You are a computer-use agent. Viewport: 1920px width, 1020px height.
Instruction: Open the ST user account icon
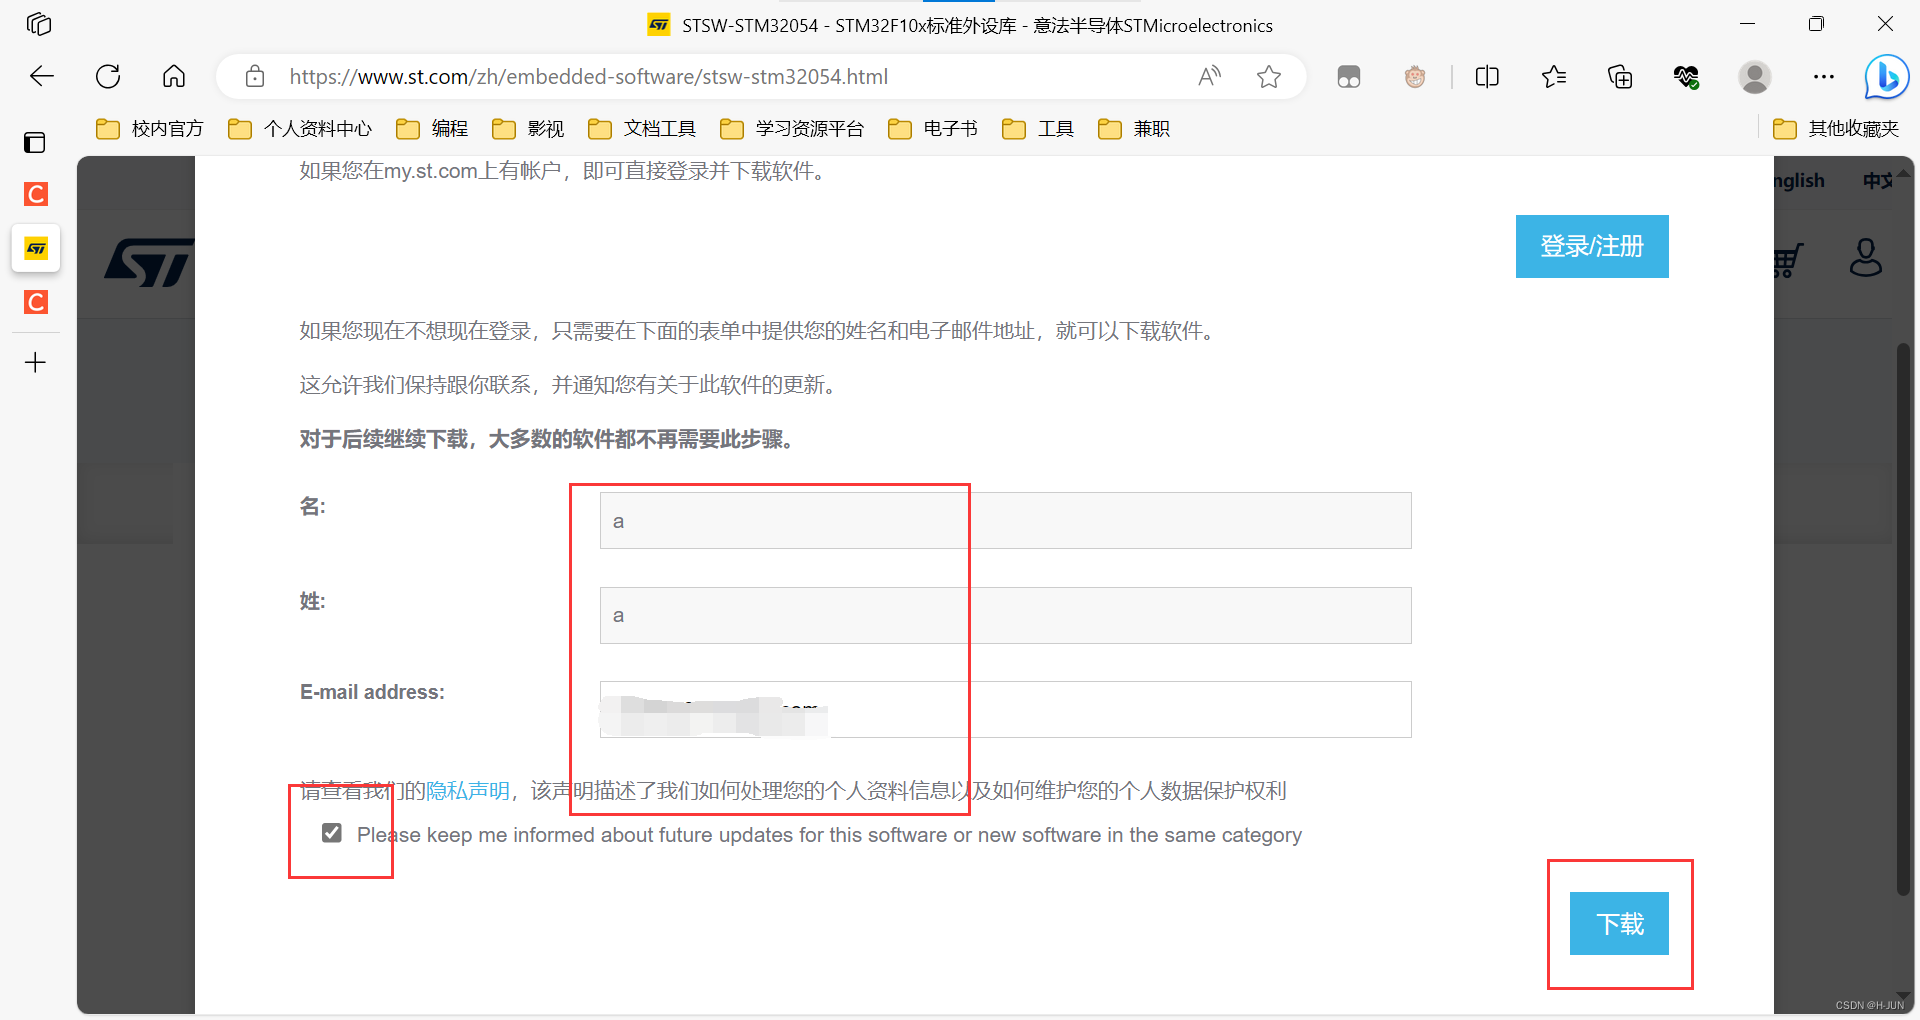click(1865, 258)
